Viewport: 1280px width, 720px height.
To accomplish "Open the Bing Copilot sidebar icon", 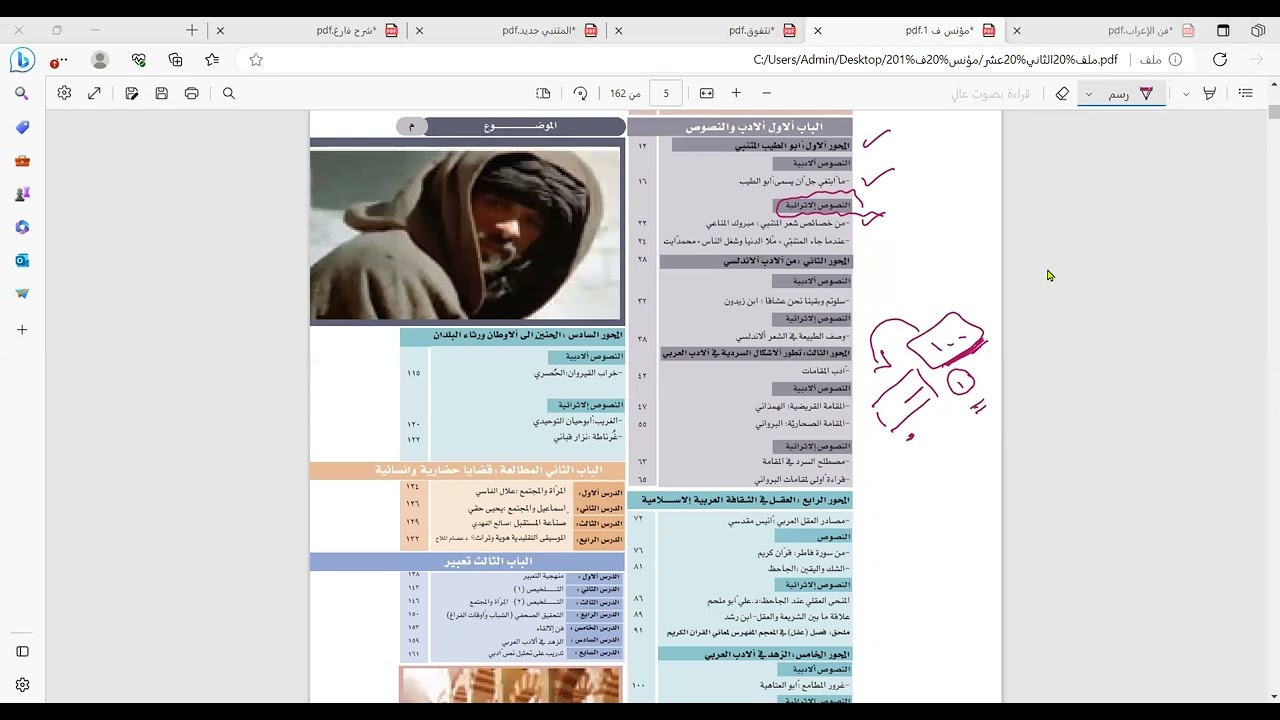I will (x=22, y=60).
